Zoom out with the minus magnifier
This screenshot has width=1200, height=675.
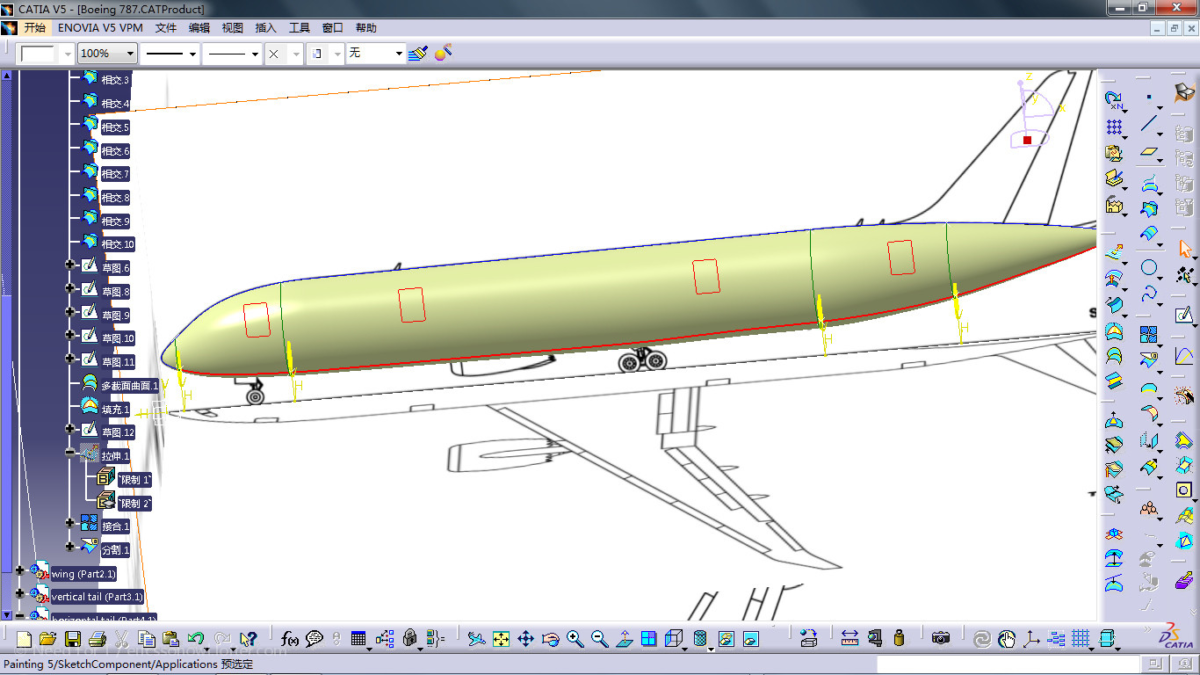[x=599, y=639]
